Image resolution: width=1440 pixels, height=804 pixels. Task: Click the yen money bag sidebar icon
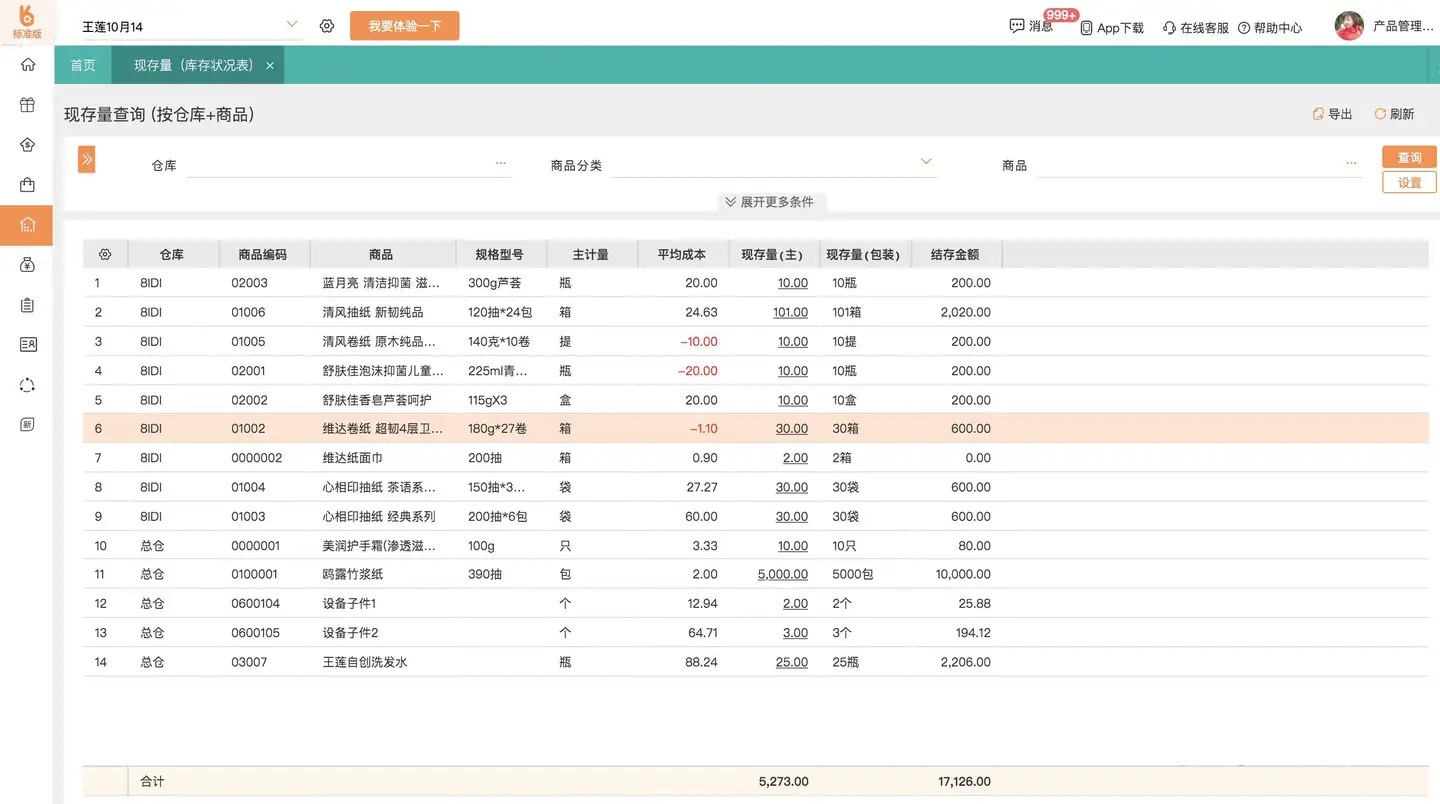point(27,265)
